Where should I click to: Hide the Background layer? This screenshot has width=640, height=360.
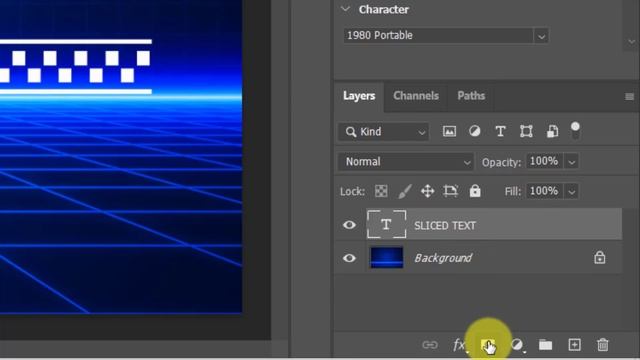click(349, 258)
